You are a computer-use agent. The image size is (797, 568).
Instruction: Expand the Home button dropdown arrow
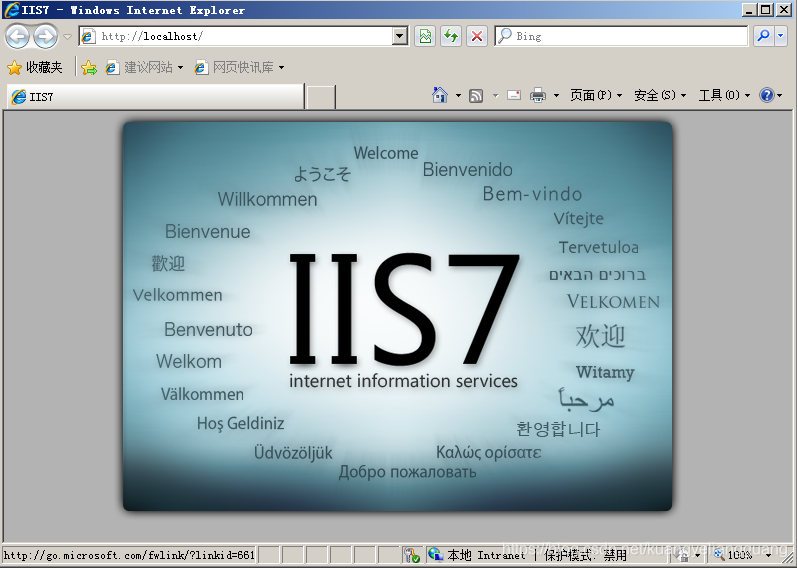click(x=458, y=96)
